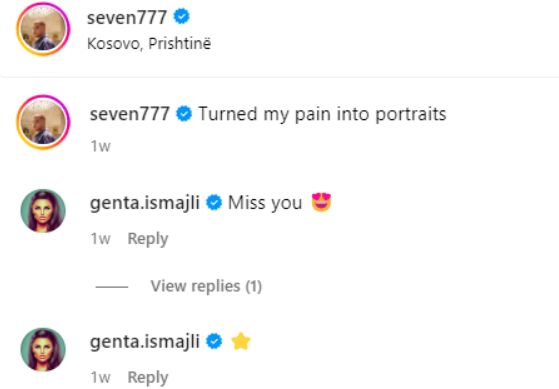Click genta.ismajli username on Miss you comment
Viewport: 559px width, 389px height.
[x=145, y=203]
